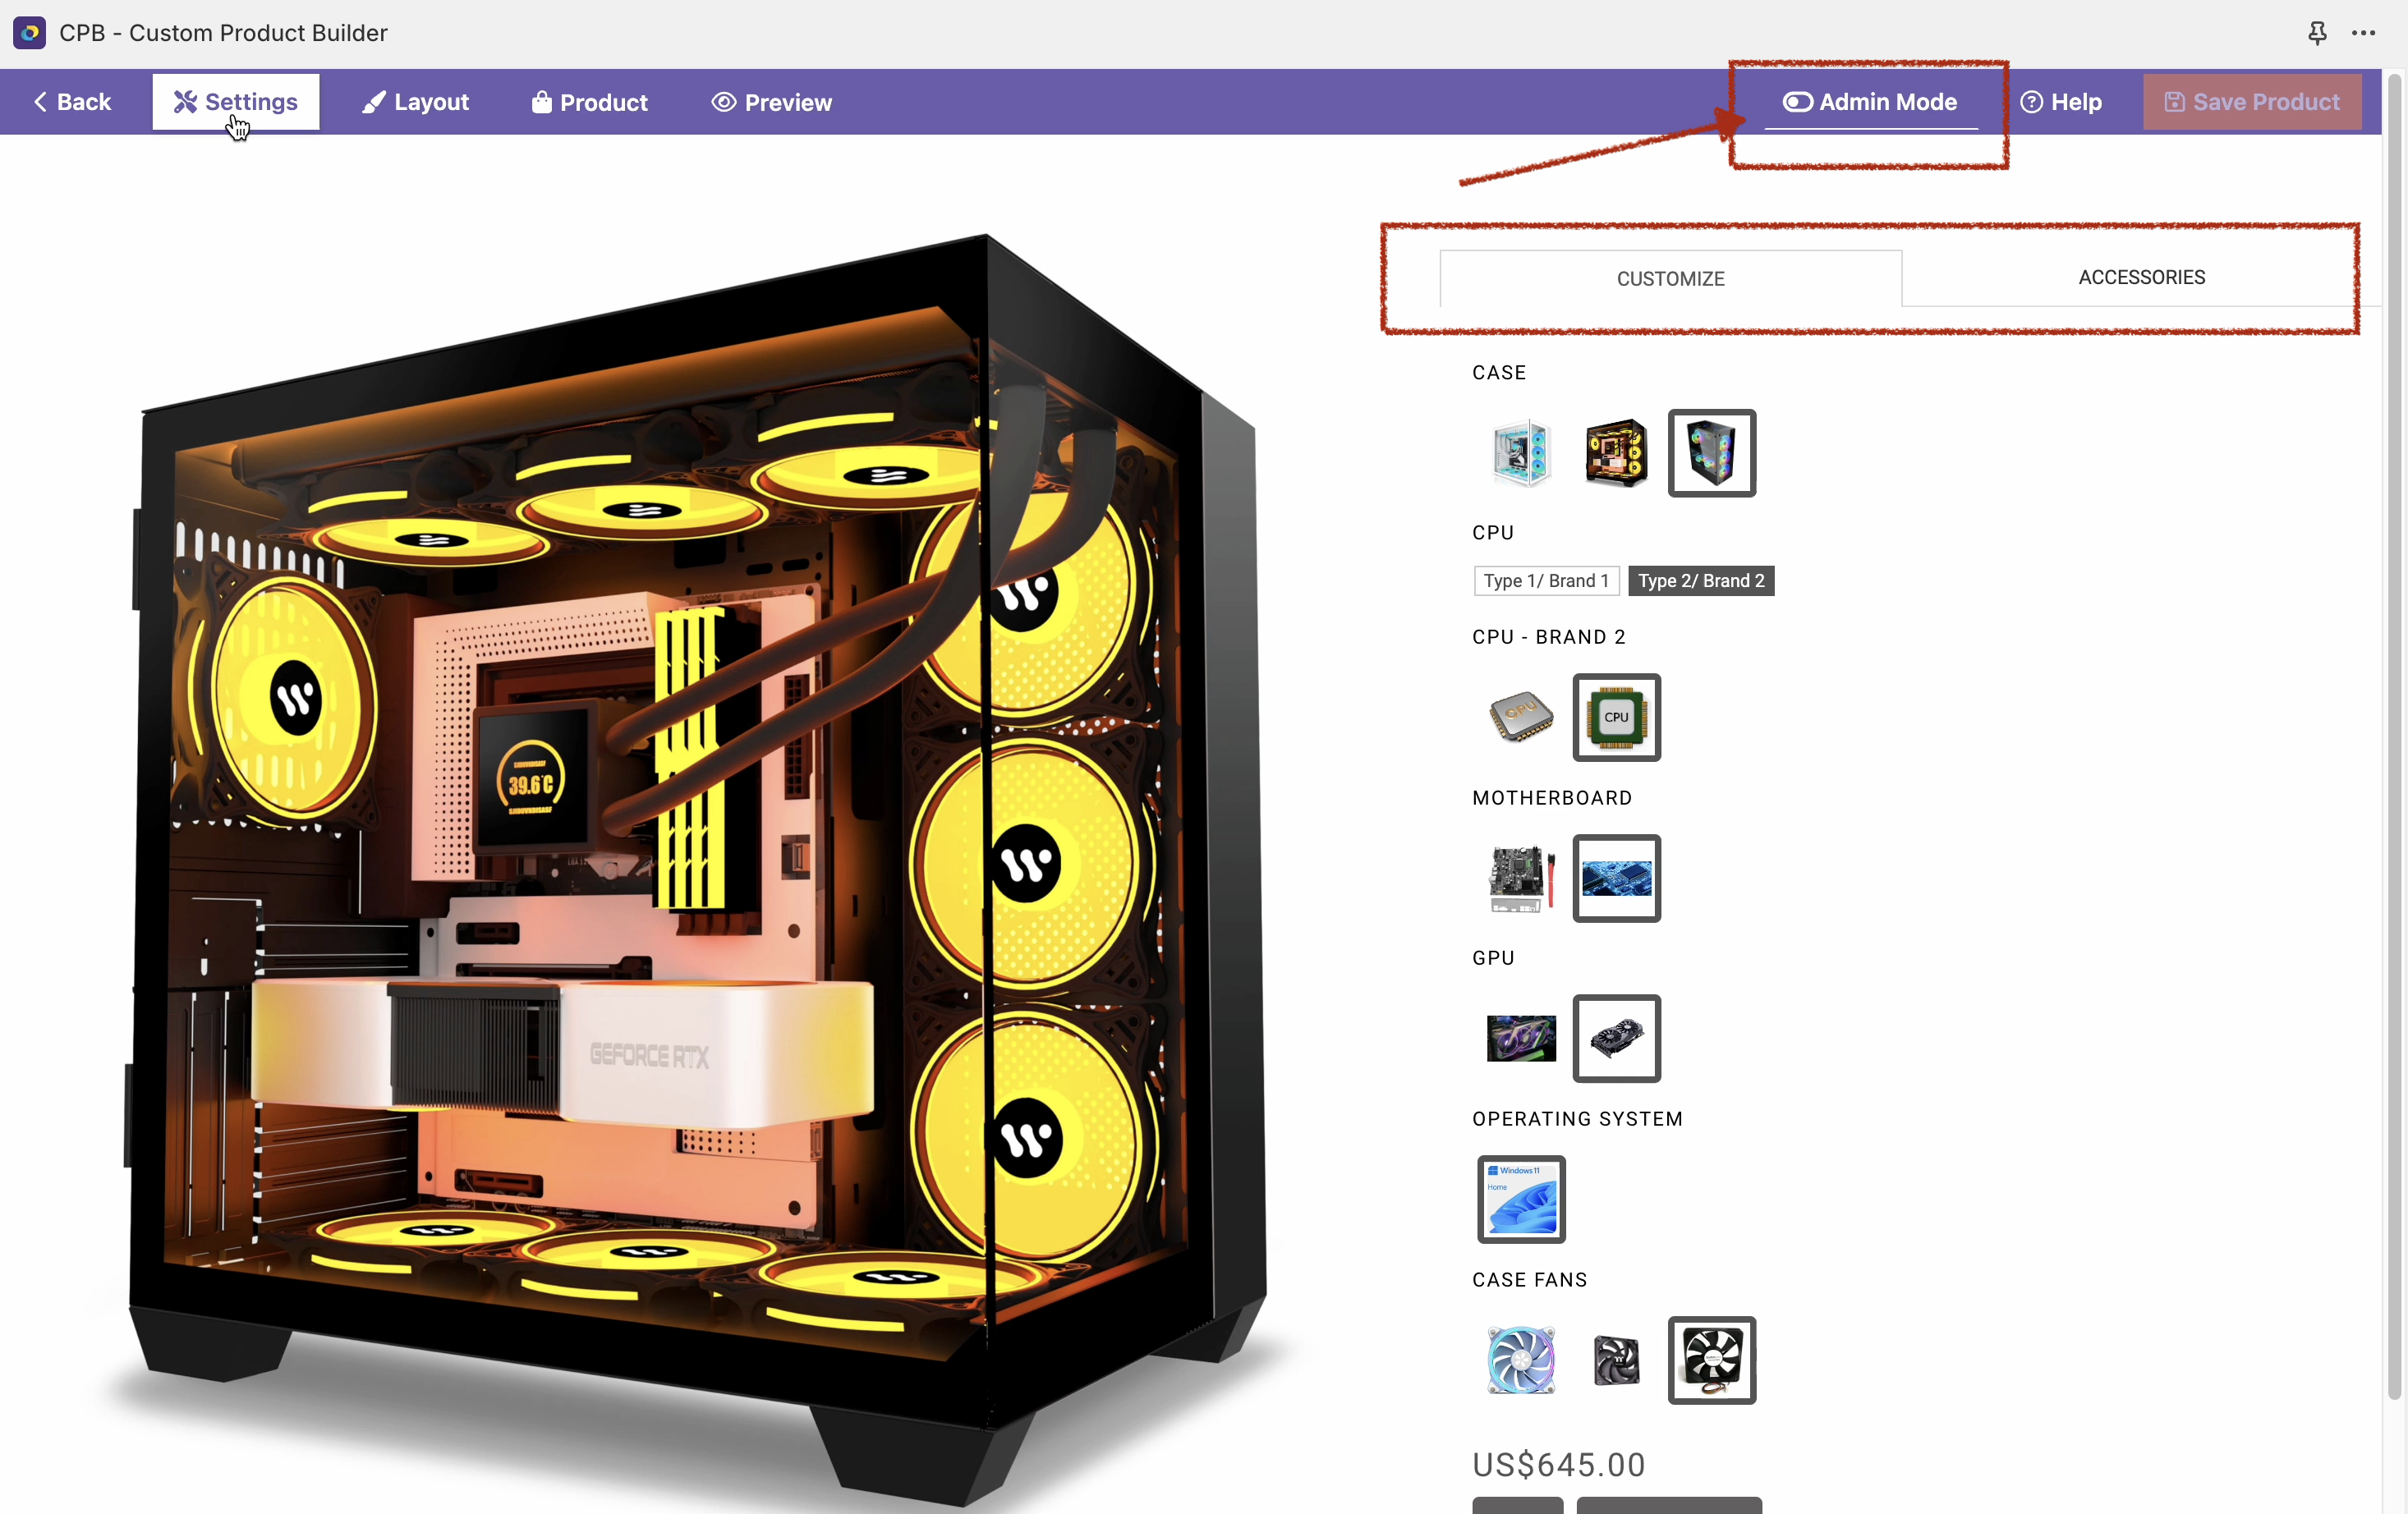Click the CPB app logo icon
The image size is (2408, 1514).
tap(29, 33)
